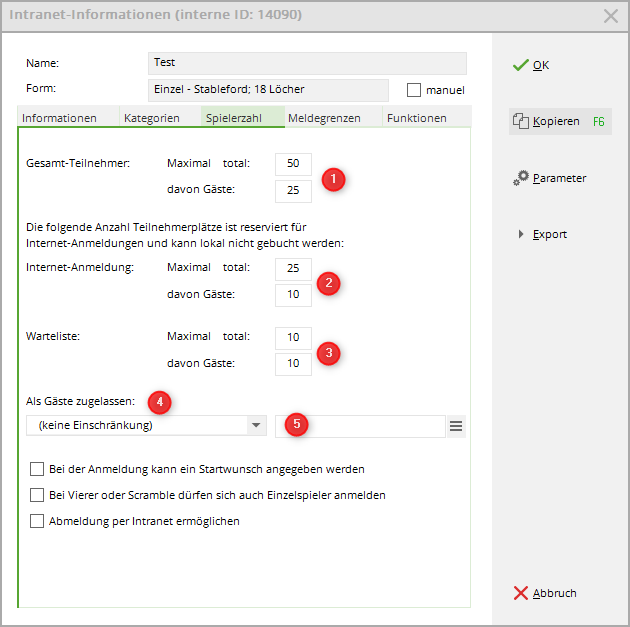Click the red X Abbruch icon

pos(520,593)
